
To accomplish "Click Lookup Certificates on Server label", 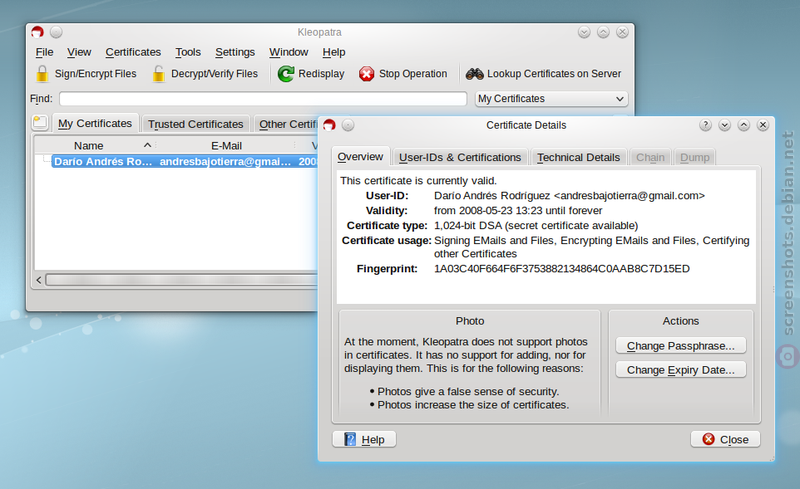I will click(x=554, y=74).
